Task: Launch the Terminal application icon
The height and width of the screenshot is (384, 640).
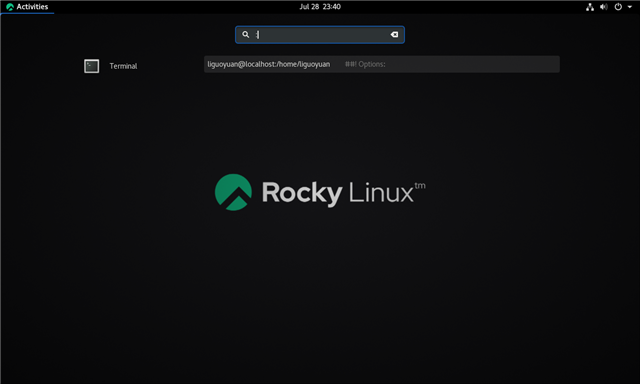Action: click(91, 66)
